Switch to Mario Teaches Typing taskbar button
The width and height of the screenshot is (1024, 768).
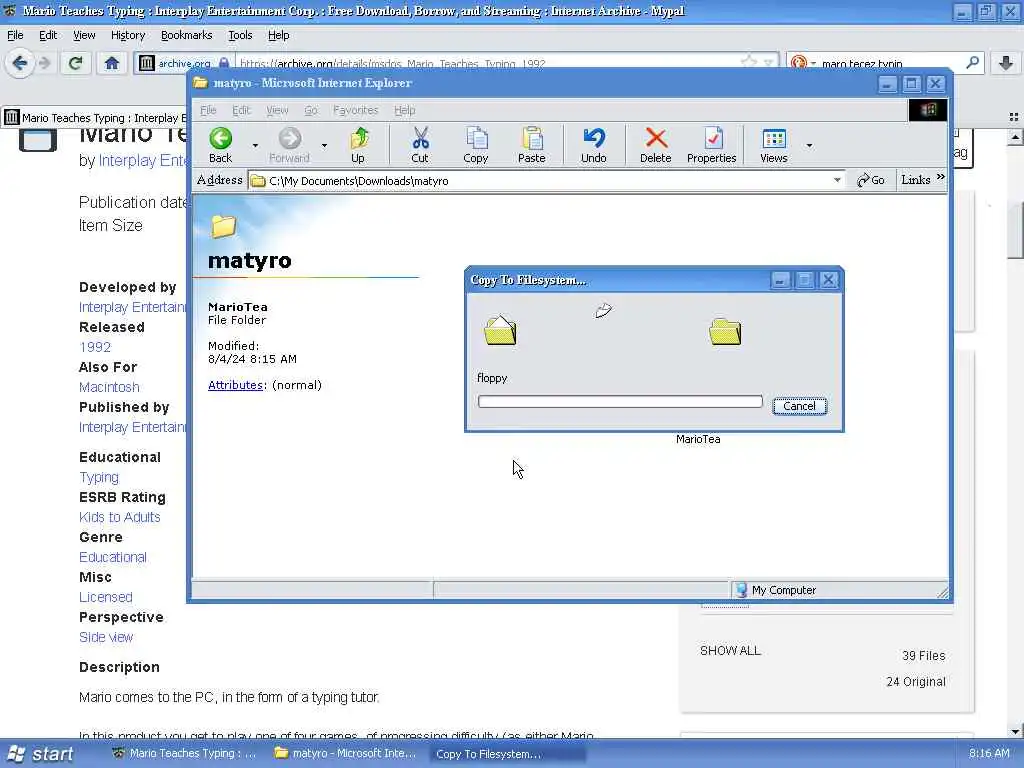tap(185, 754)
